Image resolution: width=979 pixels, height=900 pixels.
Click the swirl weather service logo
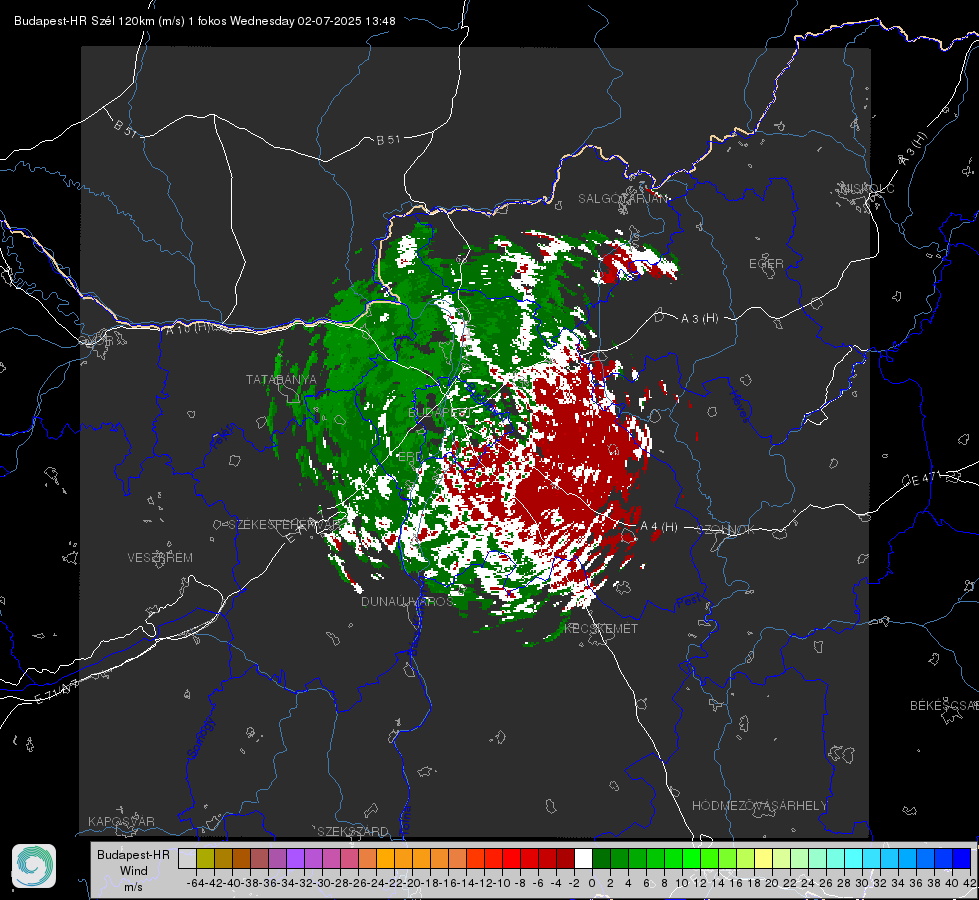pyautogui.click(x=34, y=866)
